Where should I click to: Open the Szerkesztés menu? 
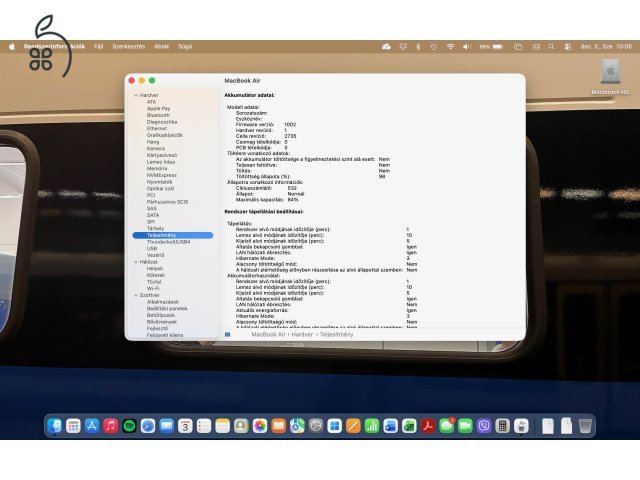click(x=129, y=47)
